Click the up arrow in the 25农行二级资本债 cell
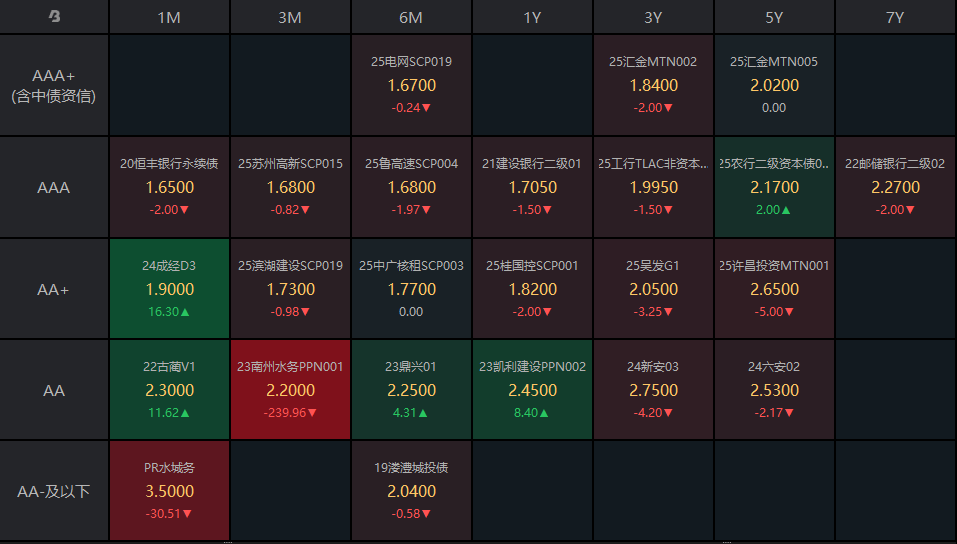Viewport: 957px width, 544px height. coord(787,210)
